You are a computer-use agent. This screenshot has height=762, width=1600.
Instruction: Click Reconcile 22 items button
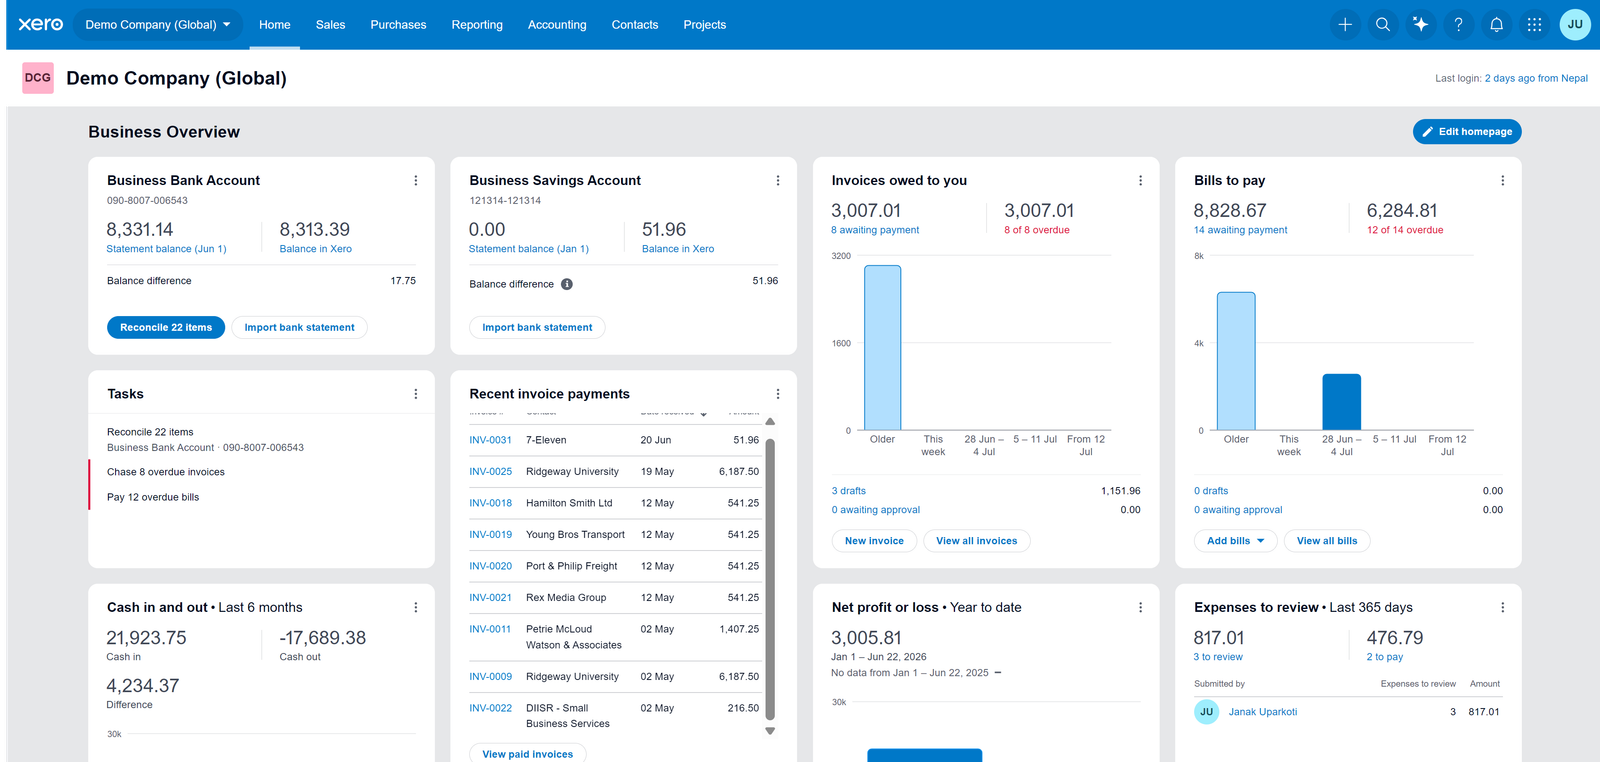pos(166,327)
